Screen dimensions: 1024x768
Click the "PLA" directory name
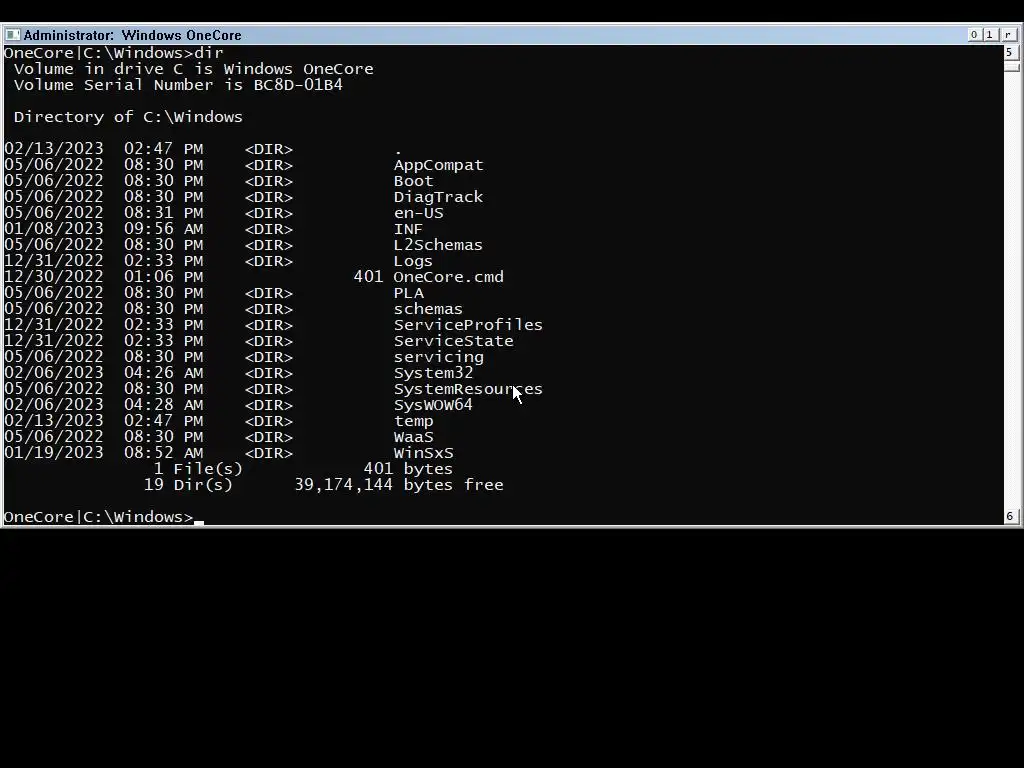pyautogui.click(x=409, y=293)
